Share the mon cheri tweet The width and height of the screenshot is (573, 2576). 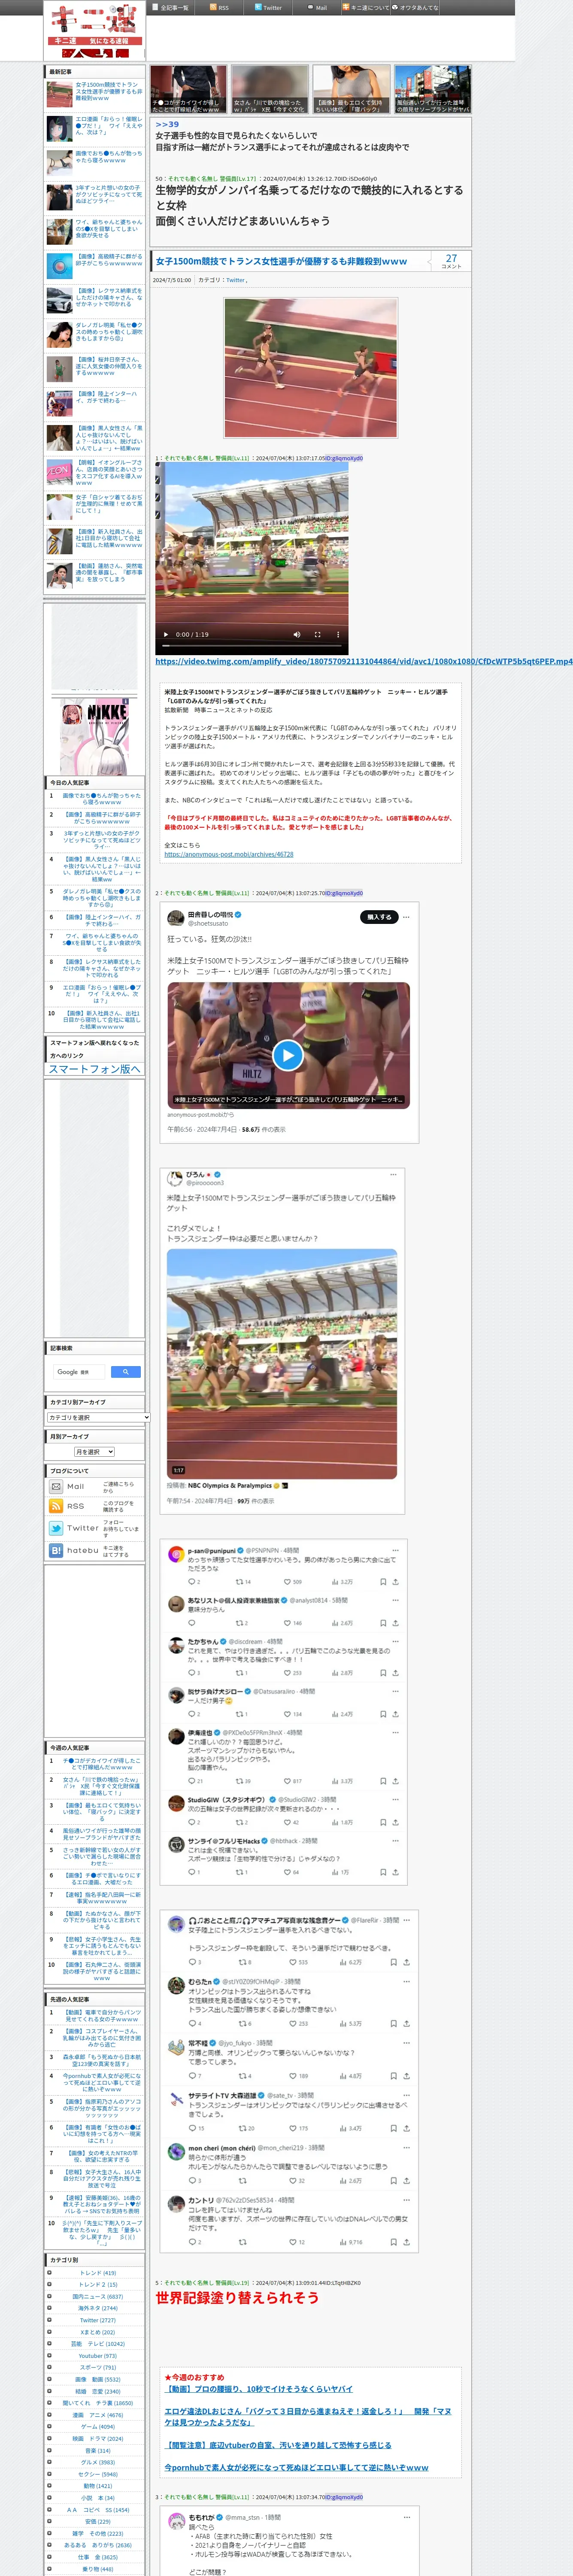[406, 2180]
